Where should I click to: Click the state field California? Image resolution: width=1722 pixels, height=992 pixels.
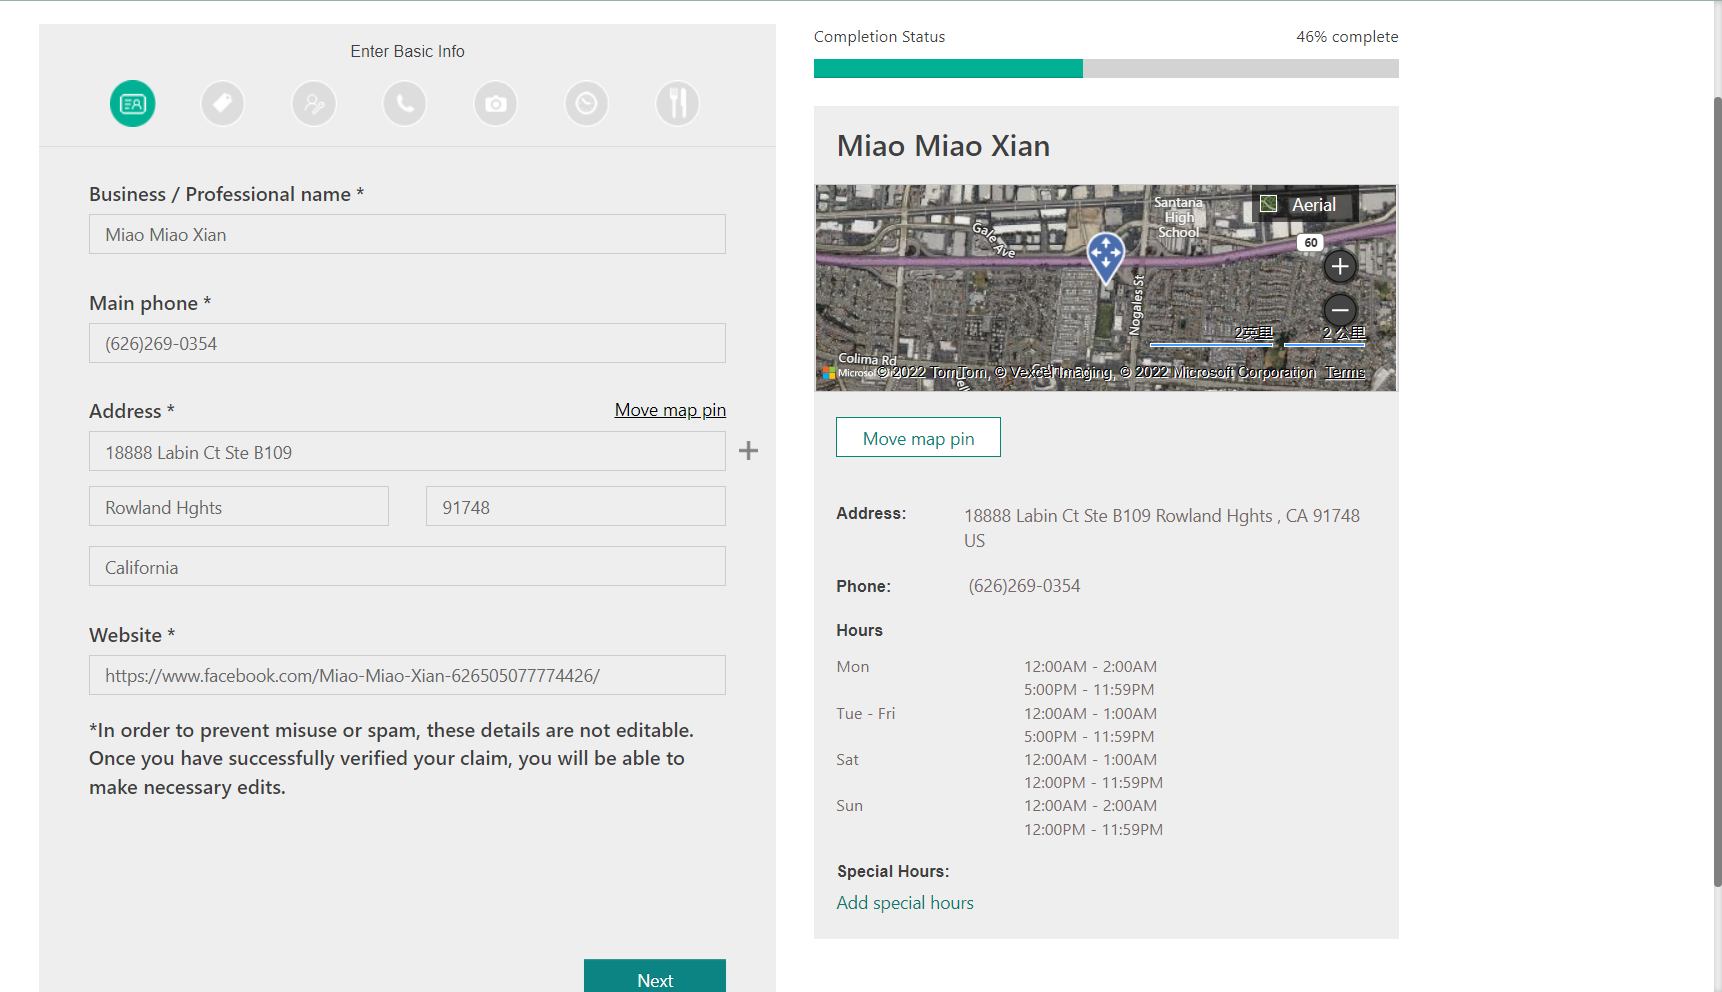[x=407, y=566]
